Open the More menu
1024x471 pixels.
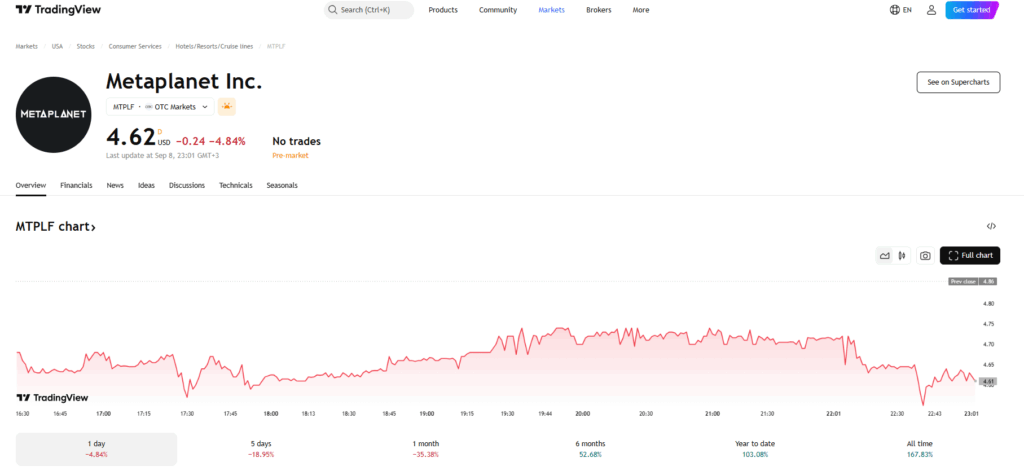[641, 10]
